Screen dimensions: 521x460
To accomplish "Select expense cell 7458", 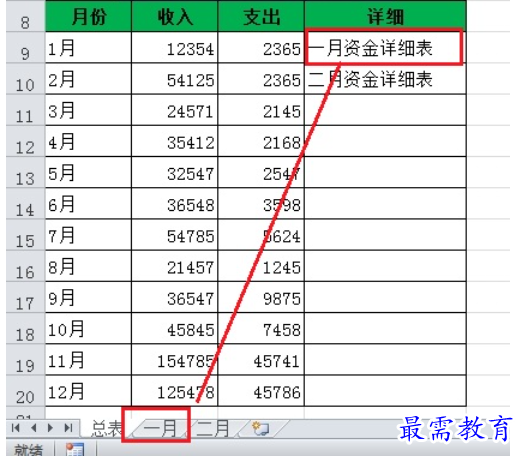I will 261,328.
